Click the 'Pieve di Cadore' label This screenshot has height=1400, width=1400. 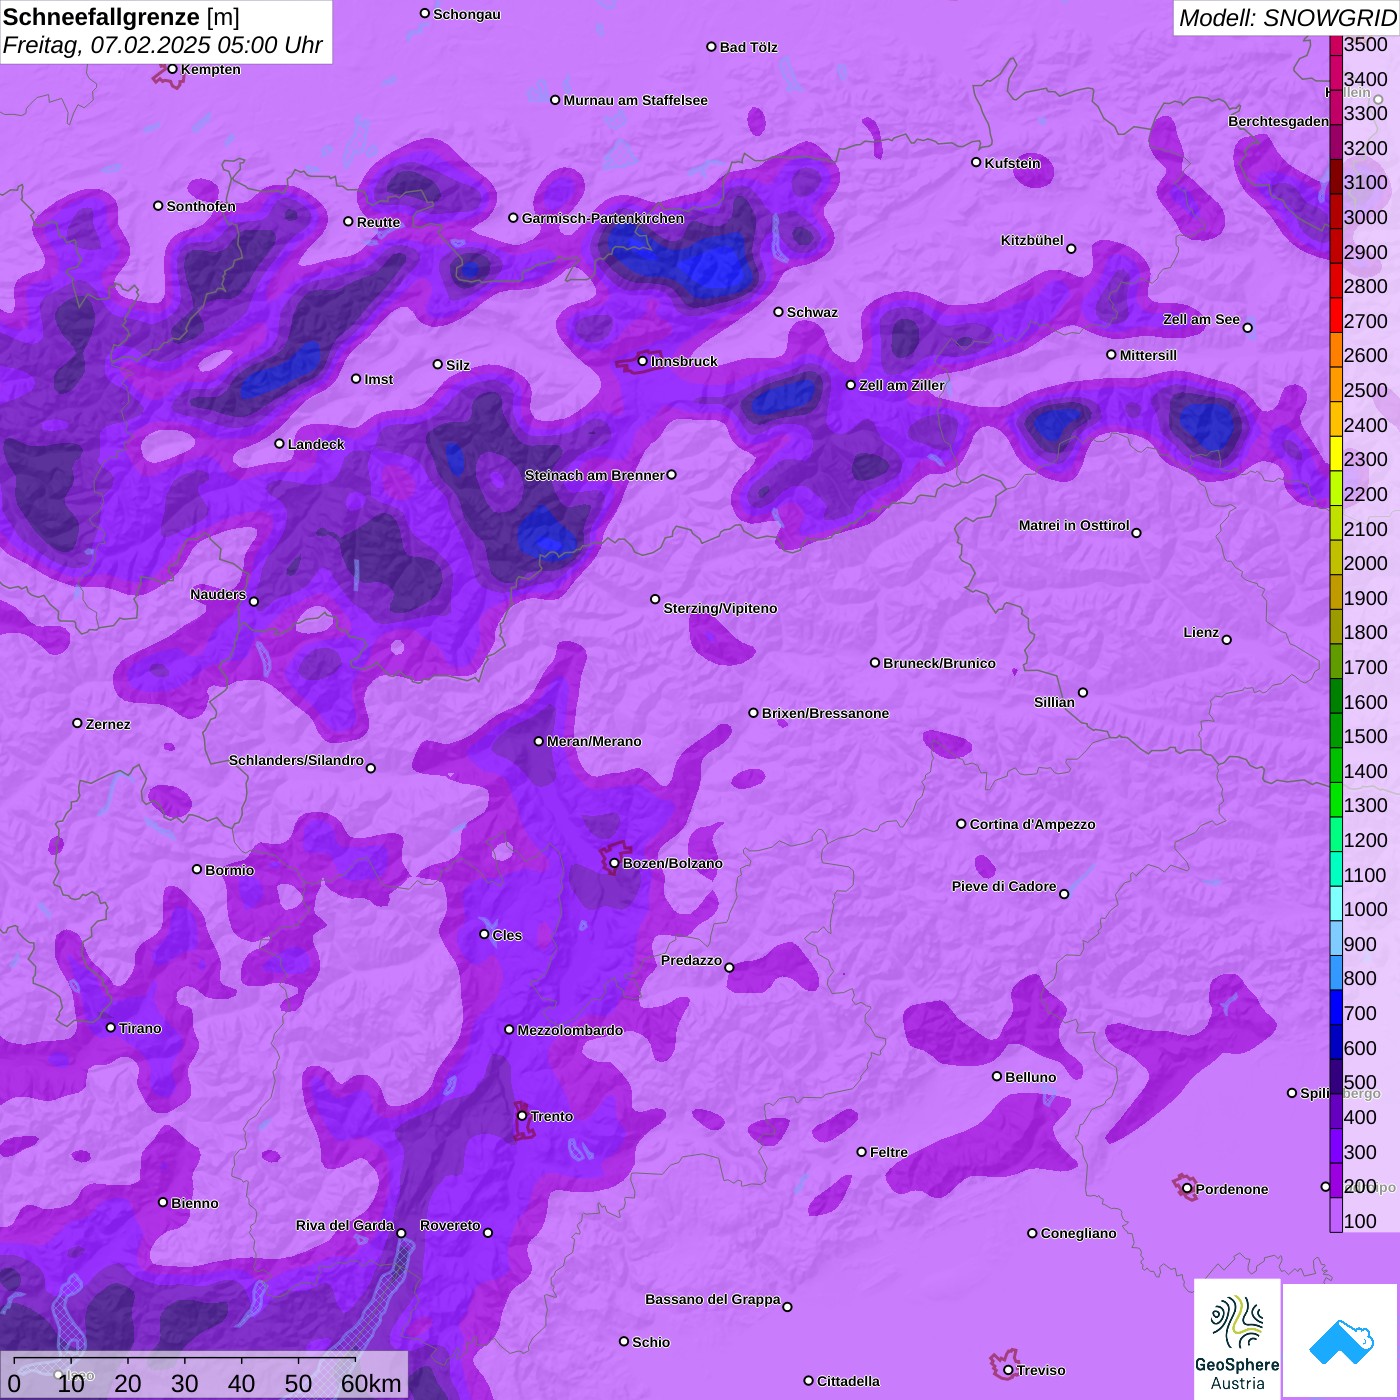pos(1004,886)
